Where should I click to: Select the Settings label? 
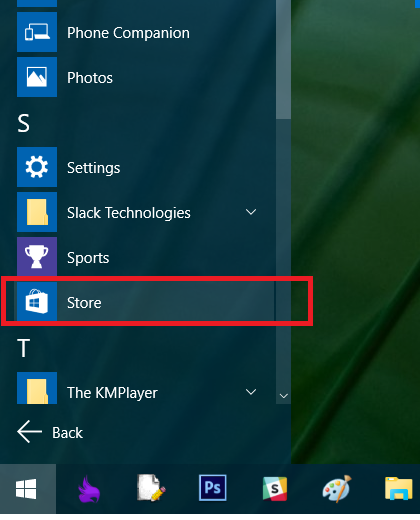point(94,168)
